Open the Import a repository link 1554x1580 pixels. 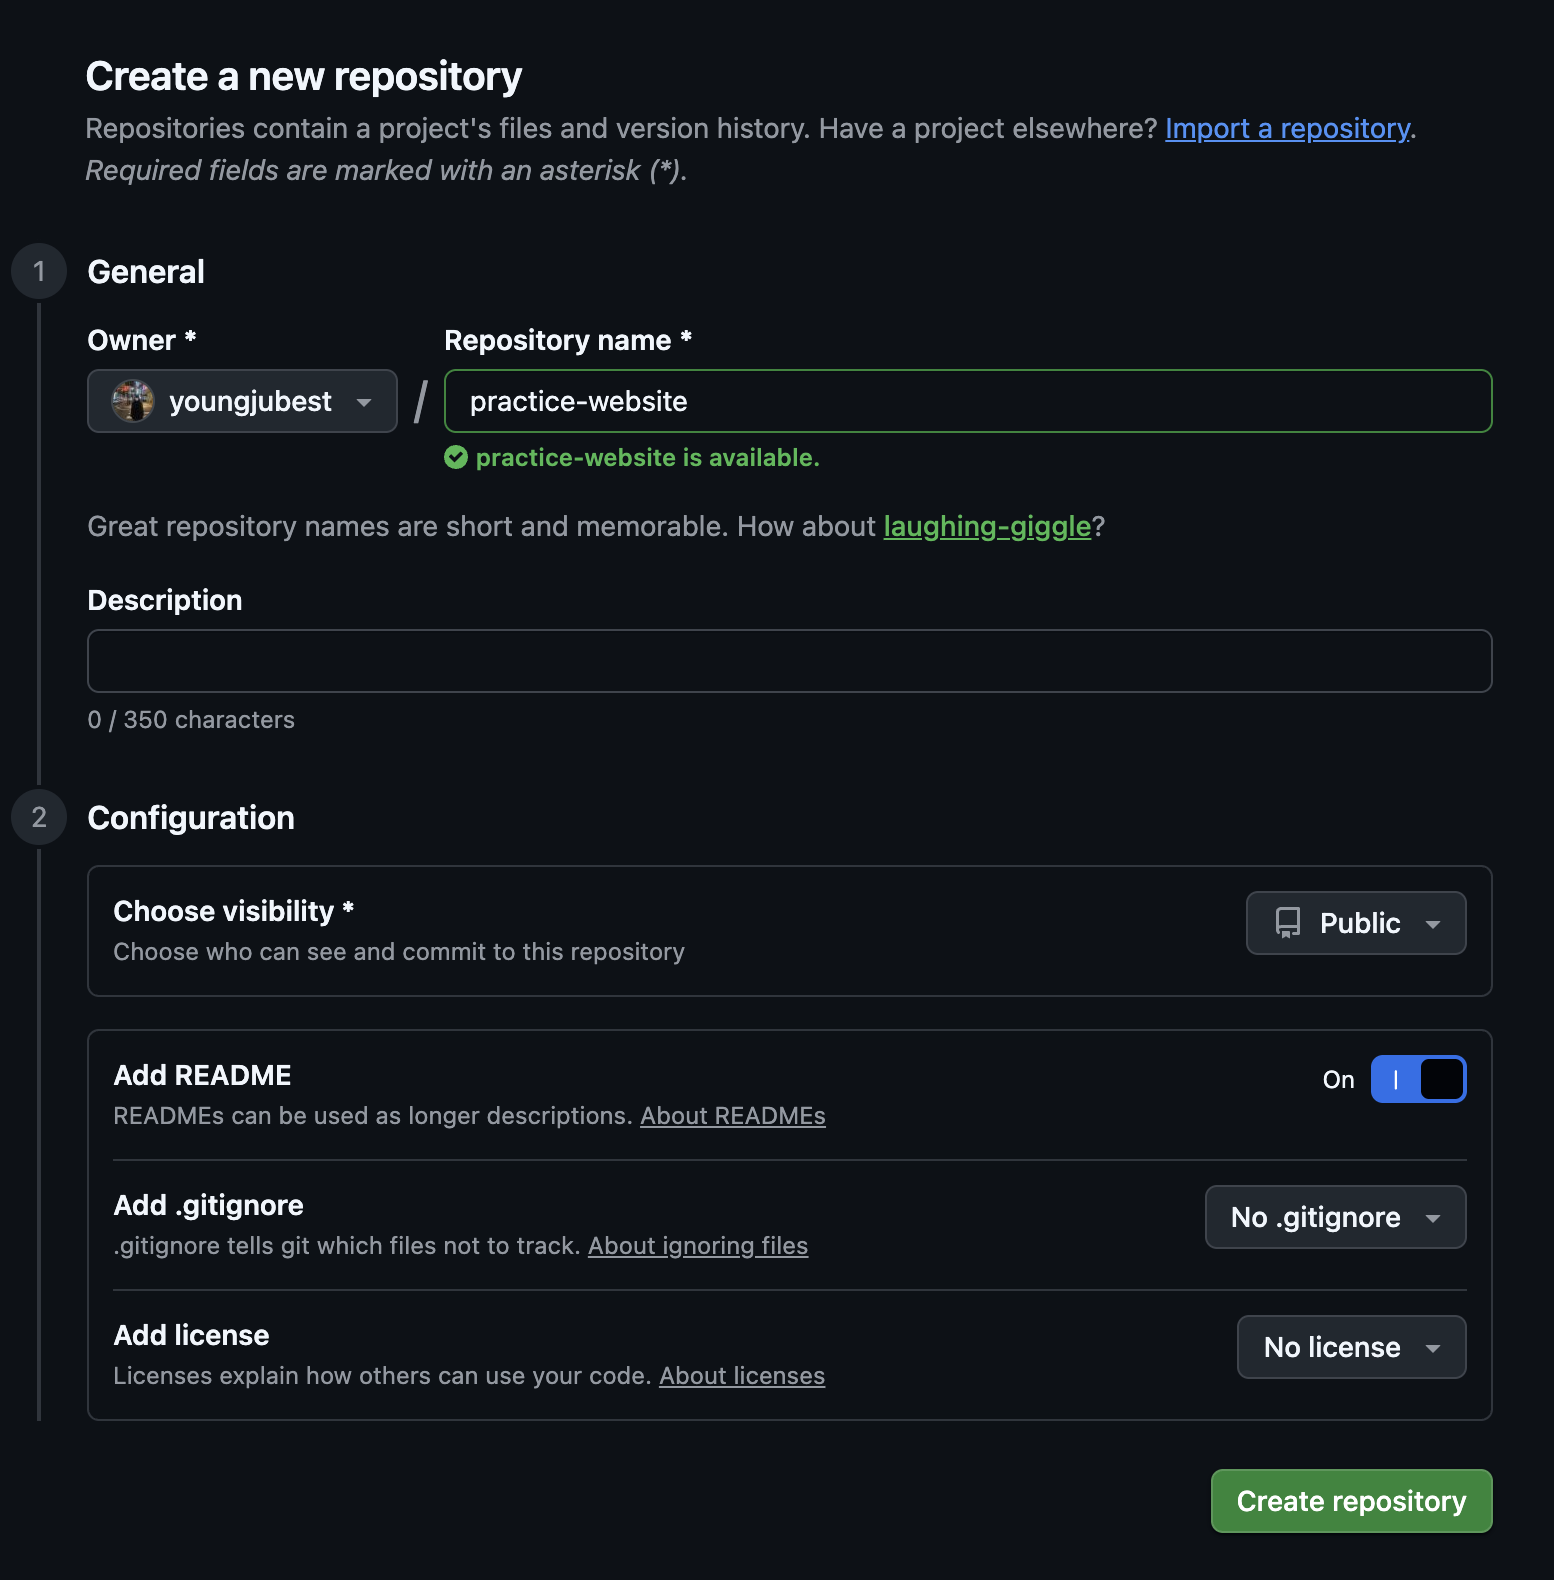1287,129
